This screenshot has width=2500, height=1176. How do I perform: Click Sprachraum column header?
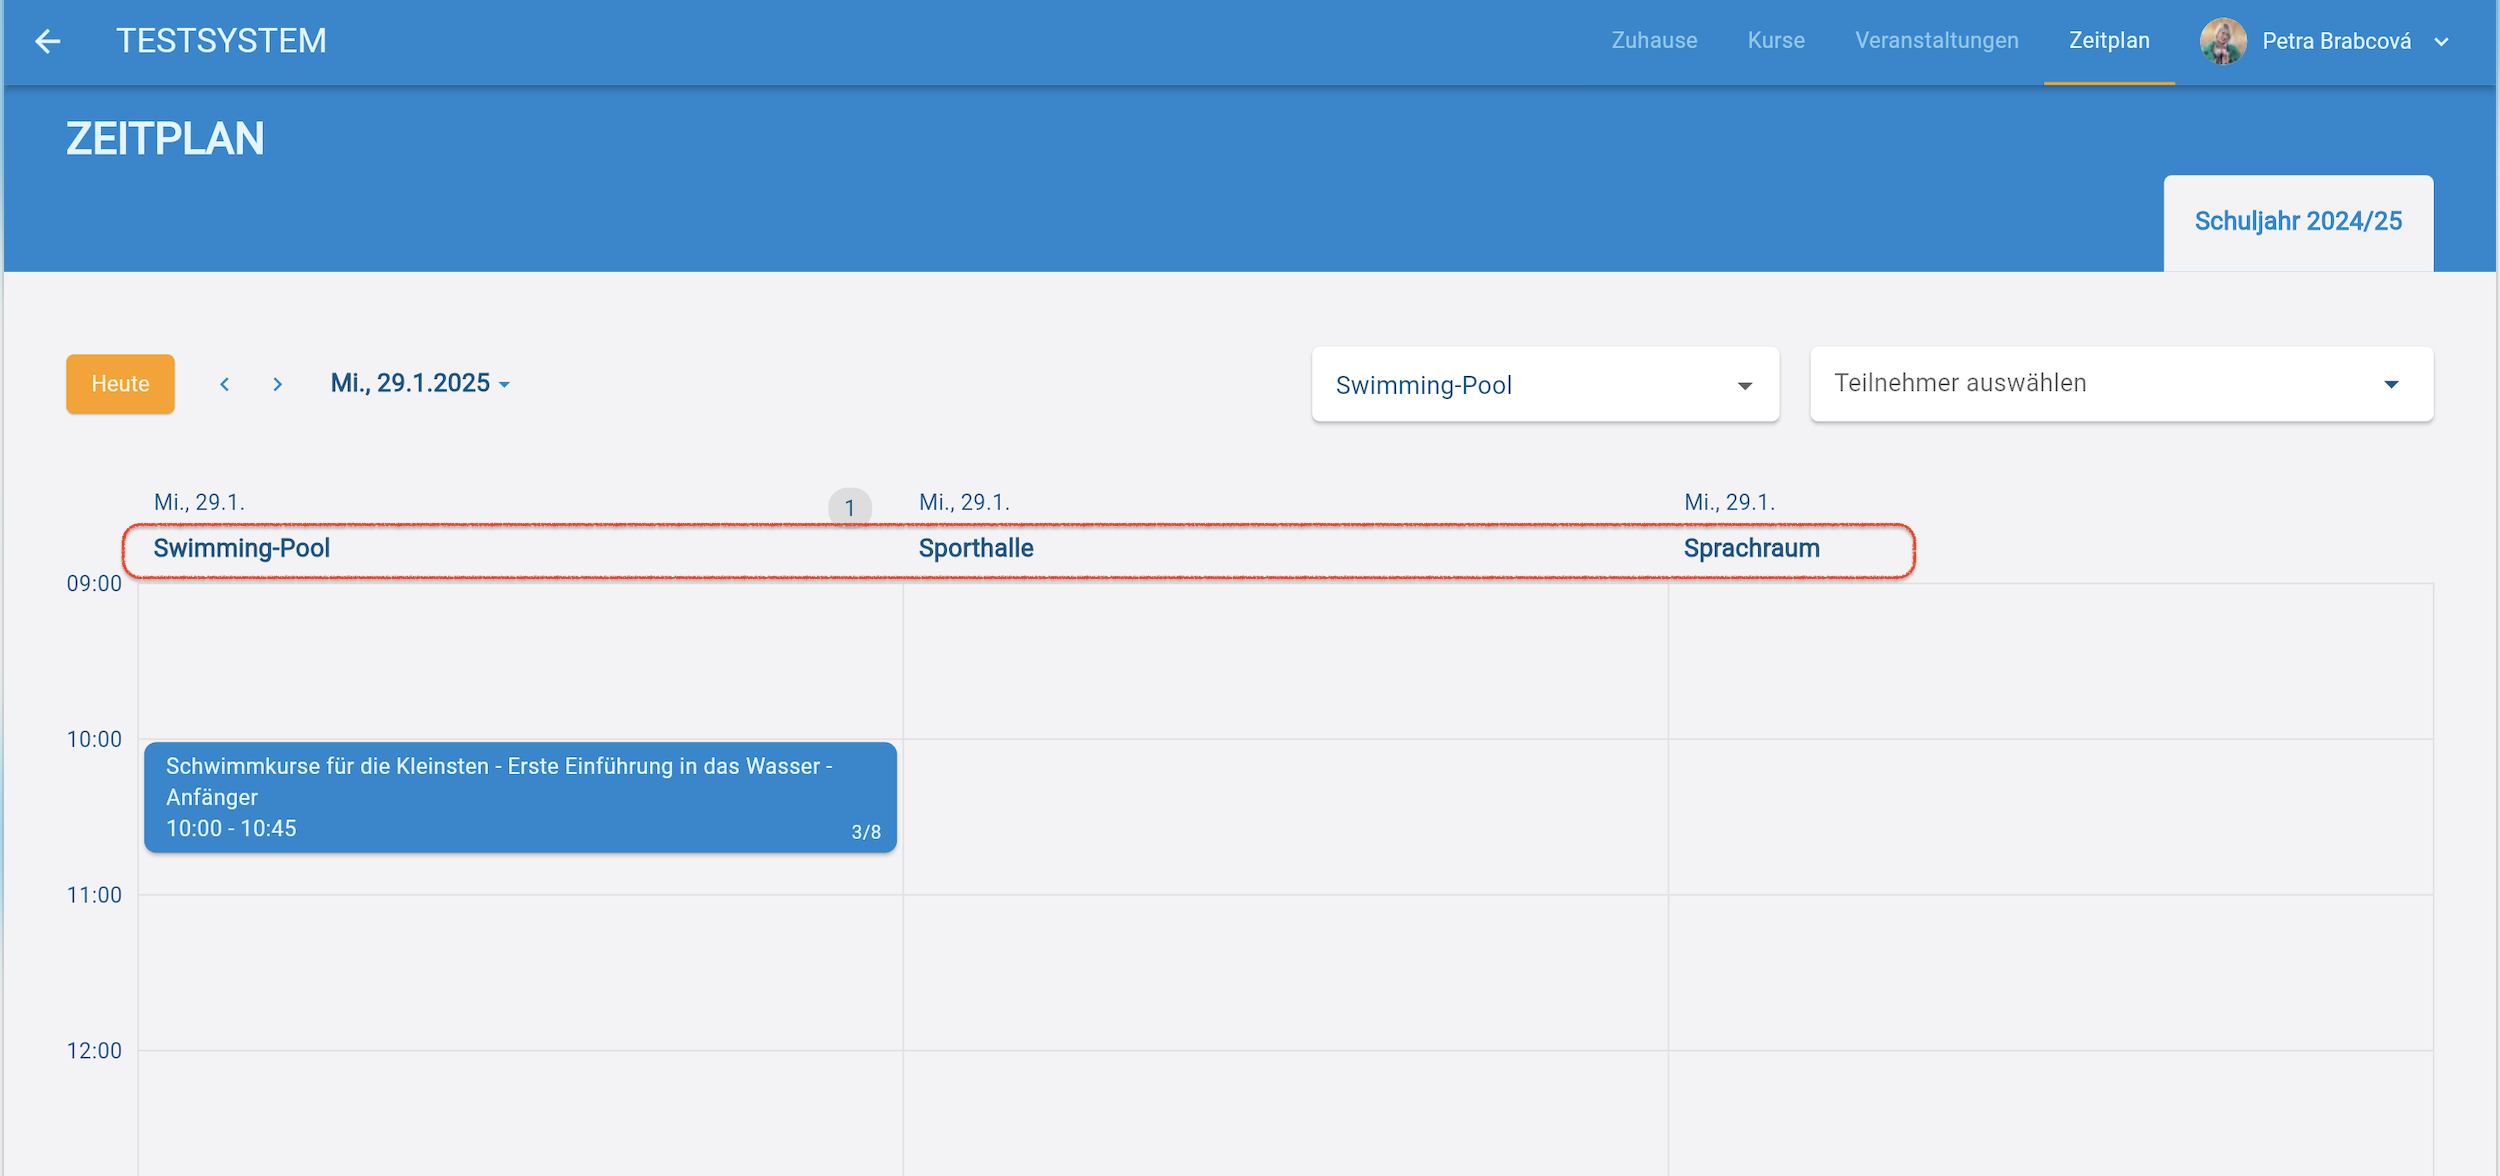click(x=1751, y=548)
